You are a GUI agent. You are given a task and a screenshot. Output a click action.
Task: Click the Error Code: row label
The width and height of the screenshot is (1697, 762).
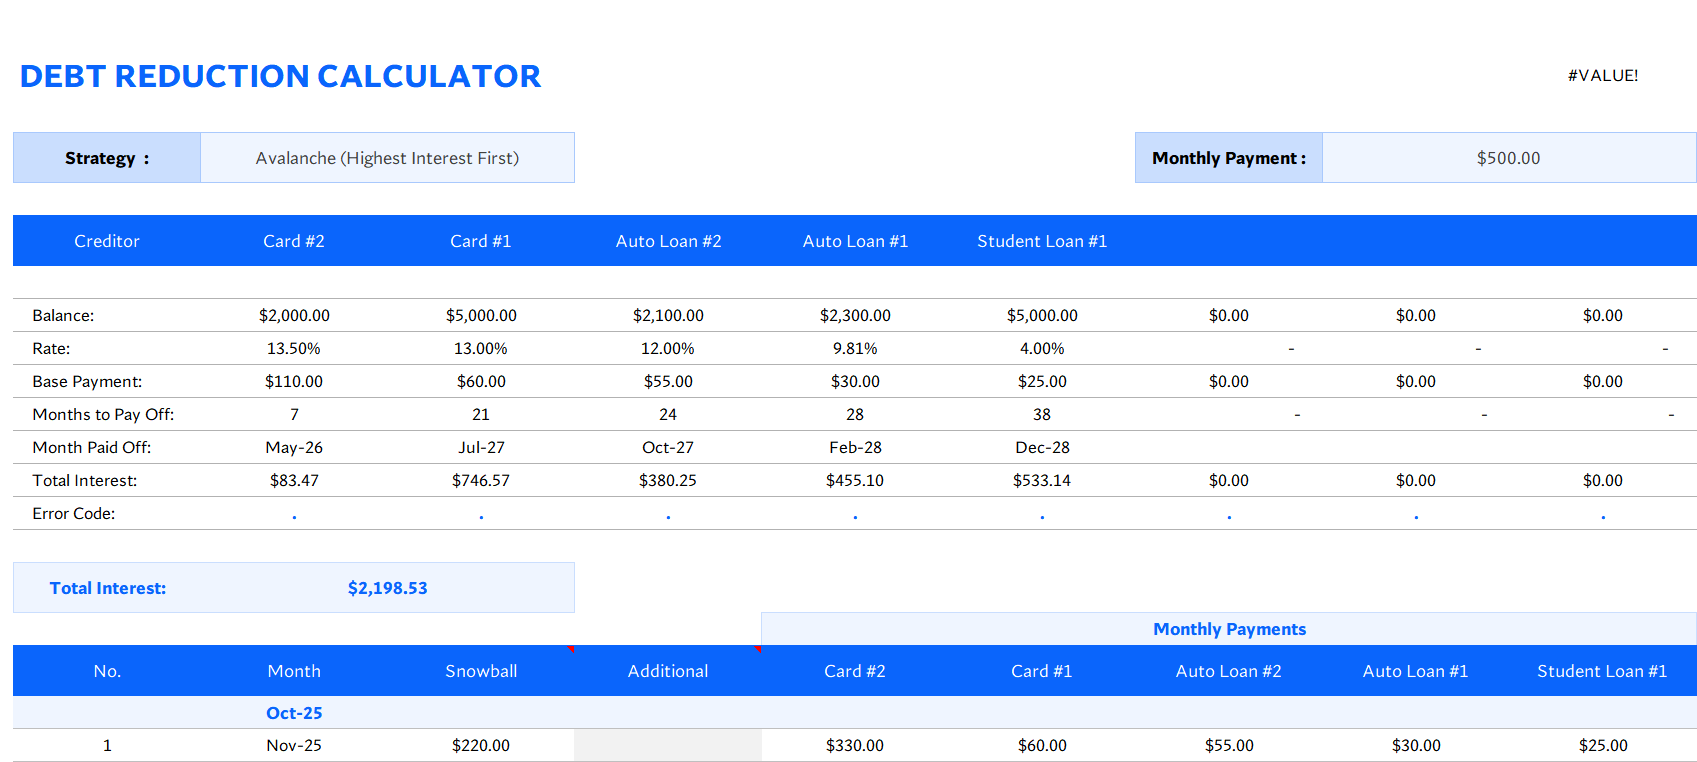pos(74,513)
